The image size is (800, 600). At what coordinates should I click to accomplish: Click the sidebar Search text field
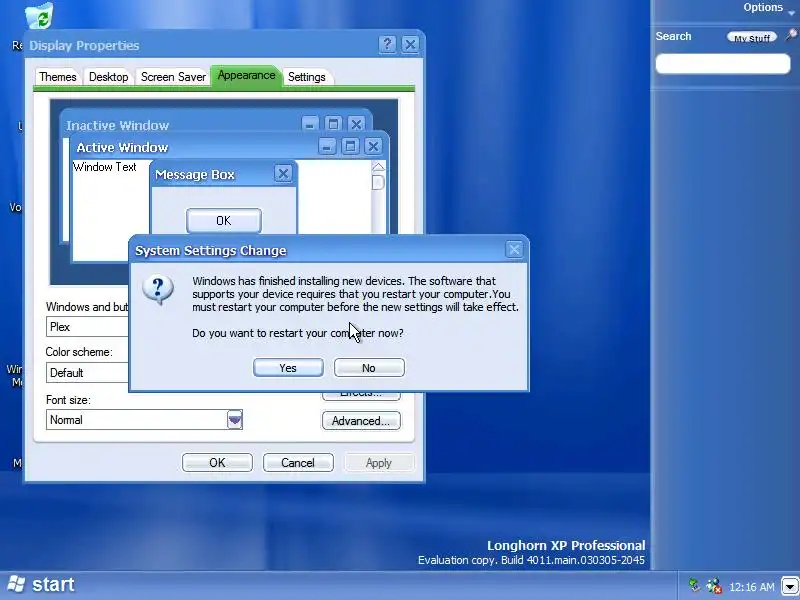(722, 64)
